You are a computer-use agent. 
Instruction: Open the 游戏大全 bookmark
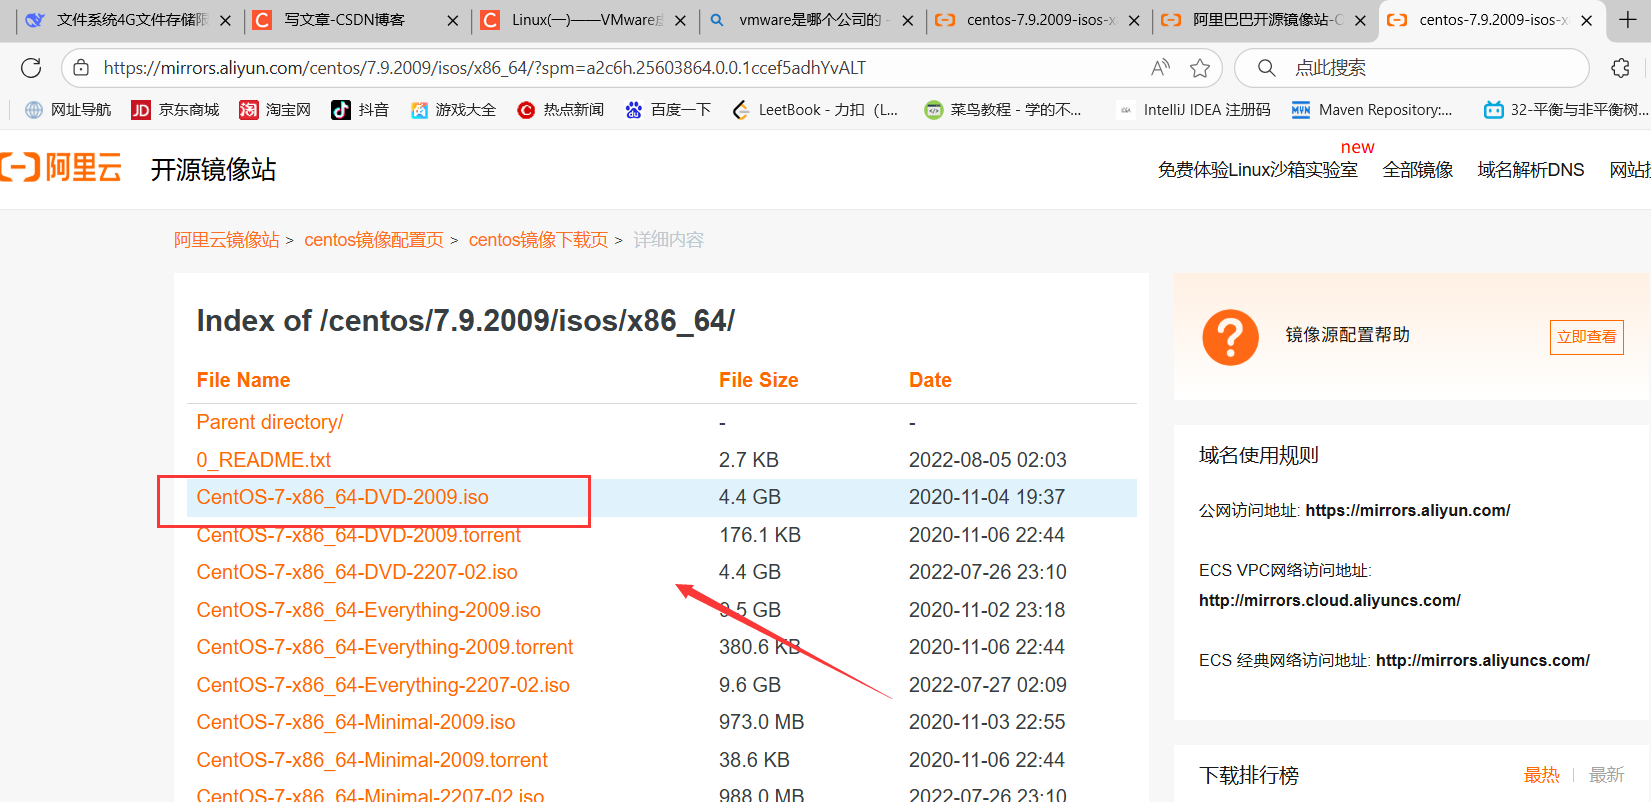coord(453,110)
